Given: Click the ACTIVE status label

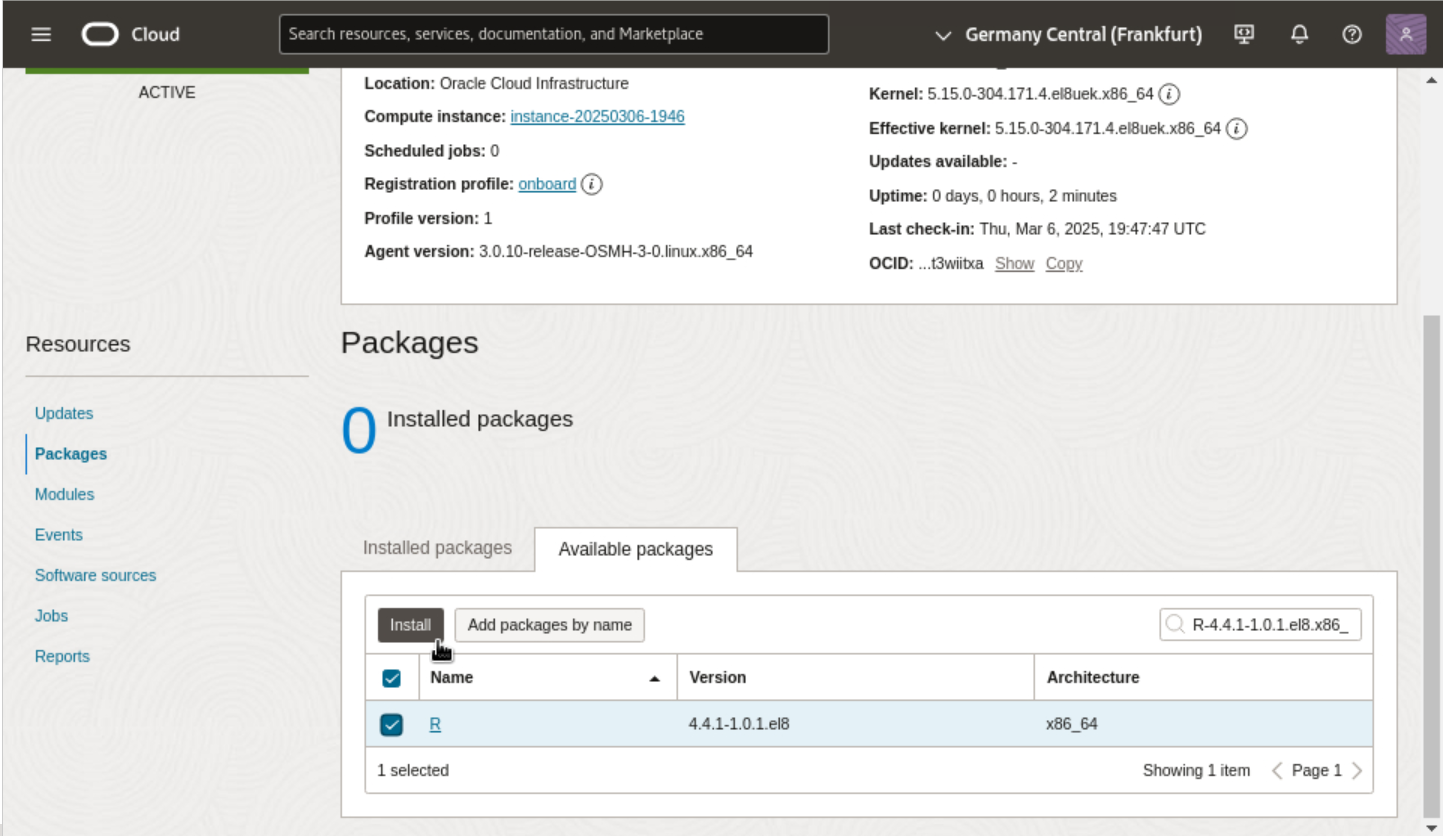Looking at the screenshot, I should [x=167, y=93].
